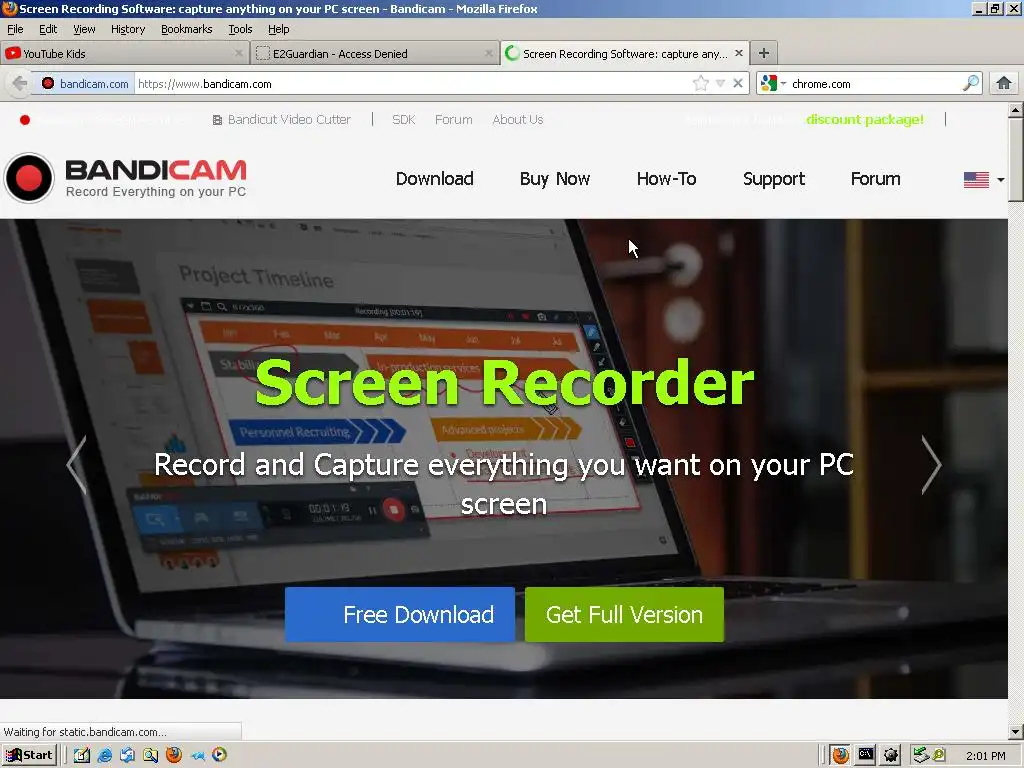The image size is (1024, 768).
Task: Select the command prompt taskbar button
Action: (865, 755)
